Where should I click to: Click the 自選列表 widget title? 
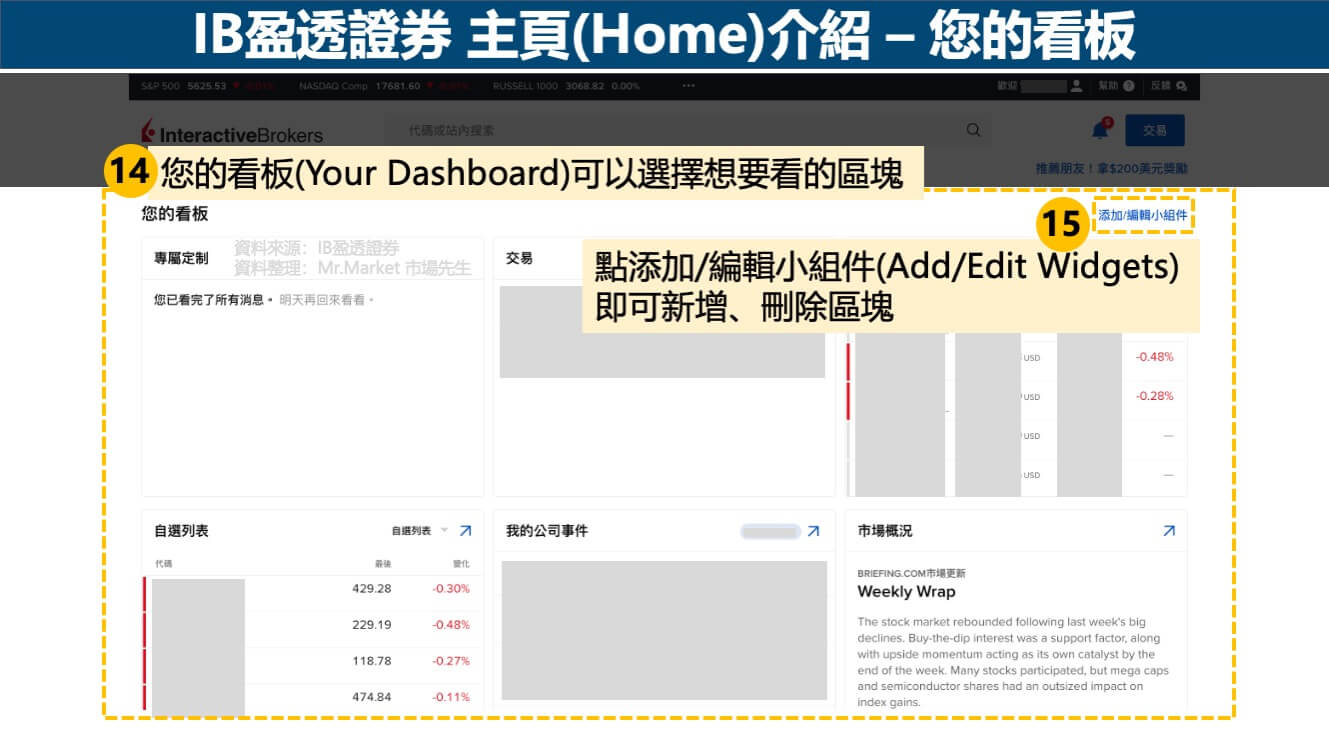tap(181, 531)
